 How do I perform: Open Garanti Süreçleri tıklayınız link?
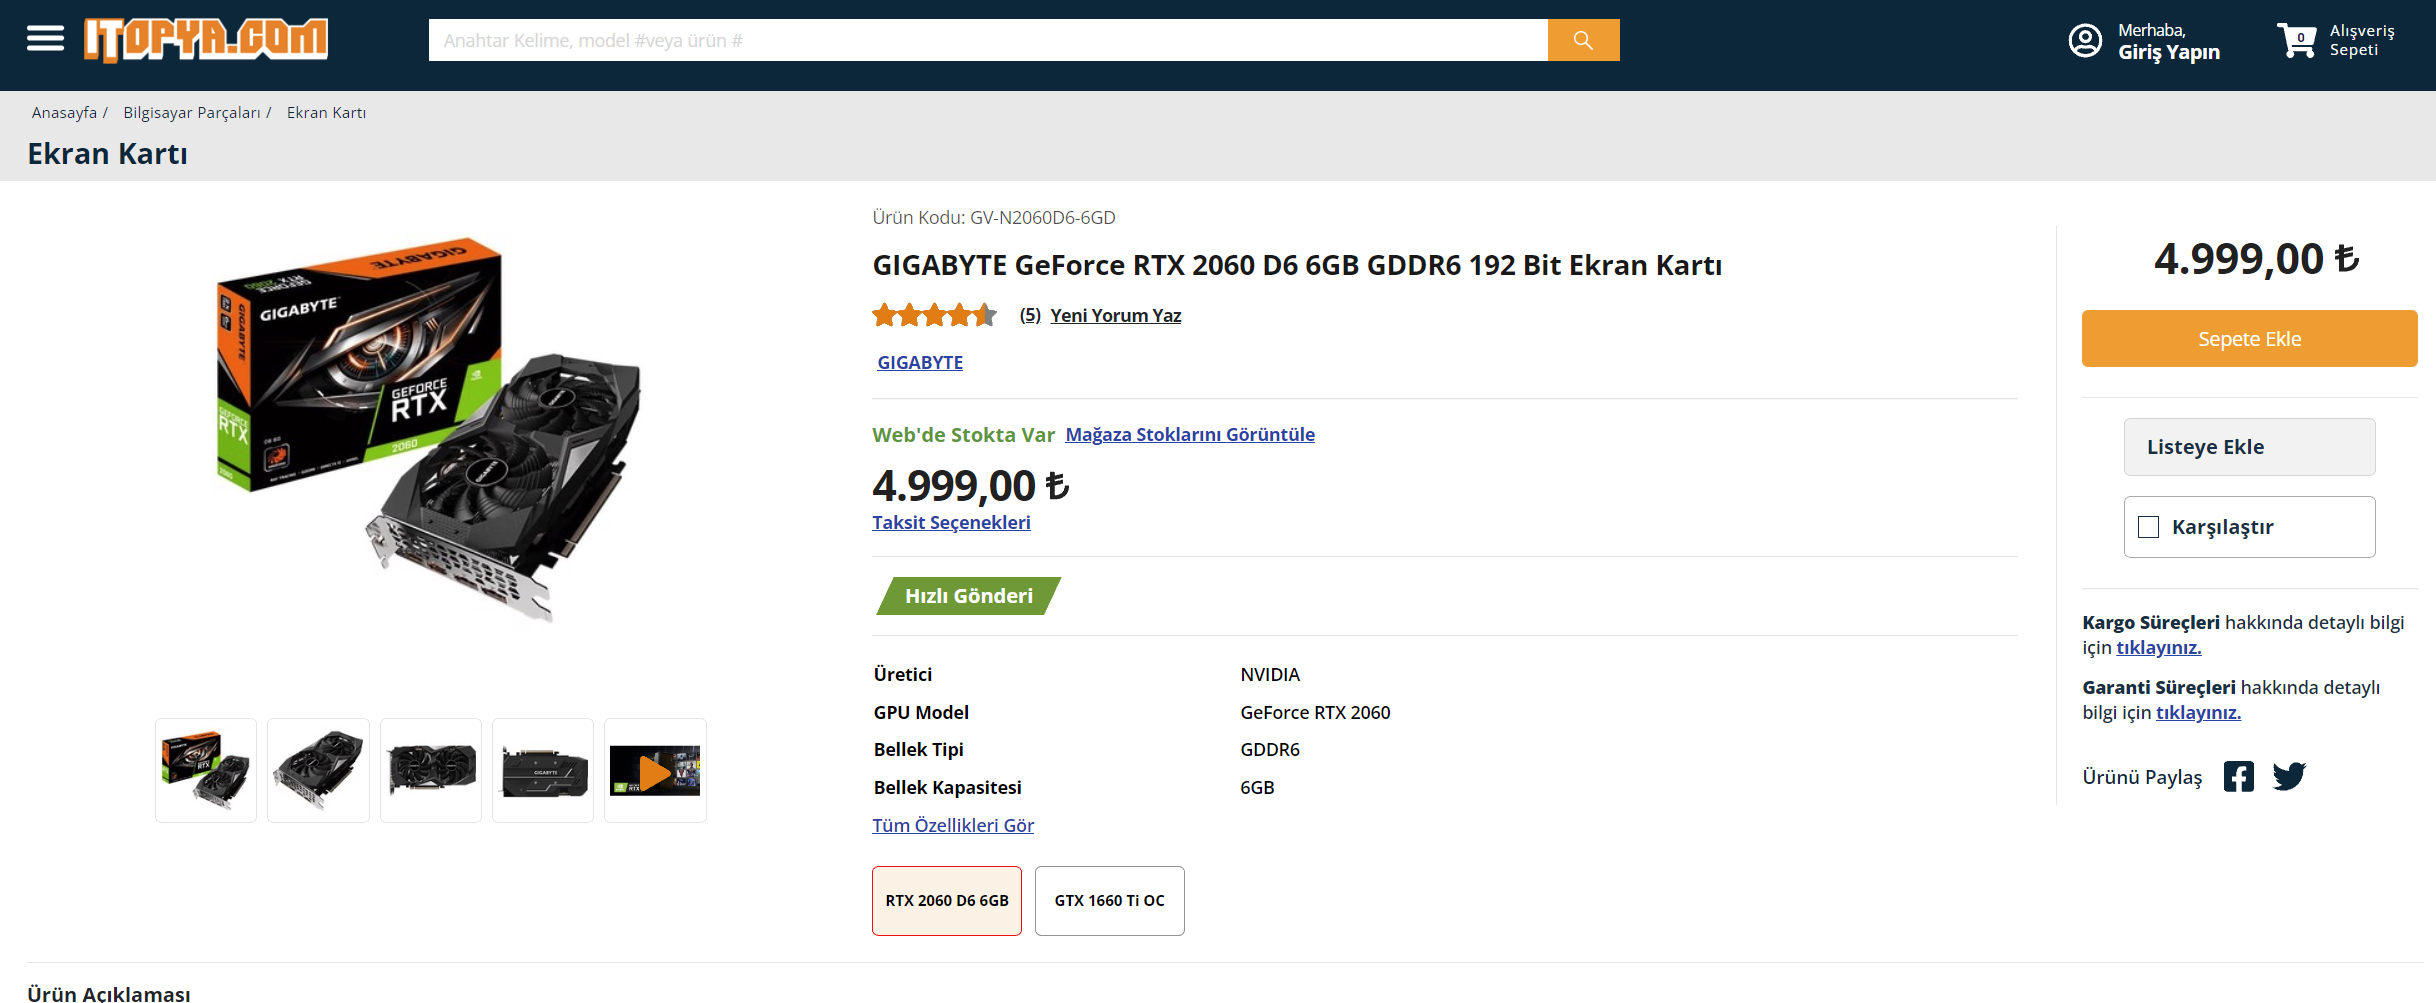point(2198,713)
